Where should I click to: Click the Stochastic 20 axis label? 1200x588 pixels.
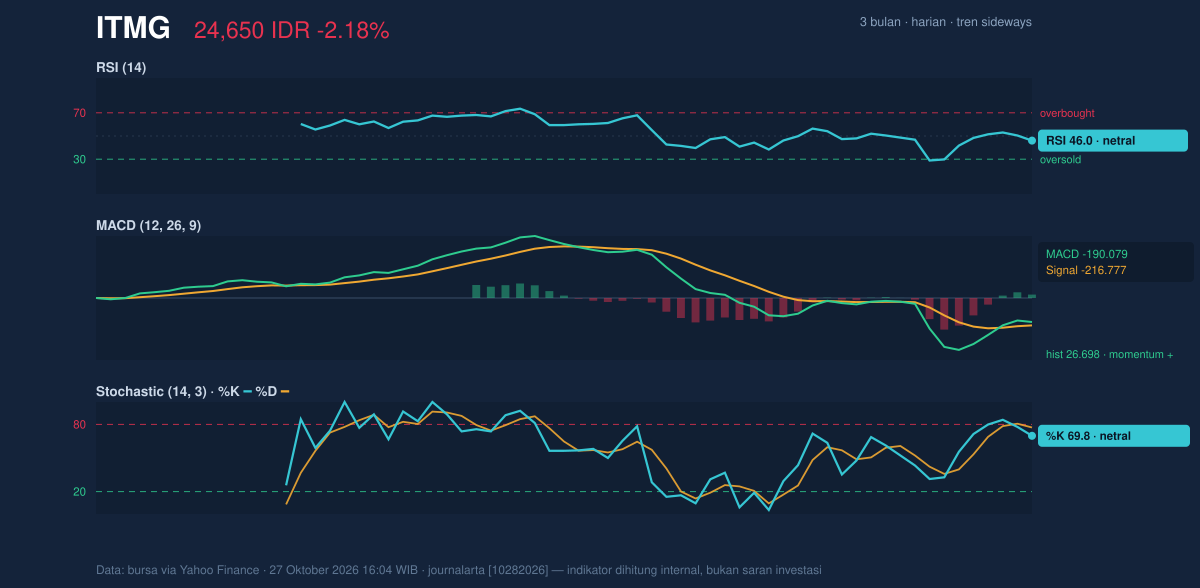[80, 491]
